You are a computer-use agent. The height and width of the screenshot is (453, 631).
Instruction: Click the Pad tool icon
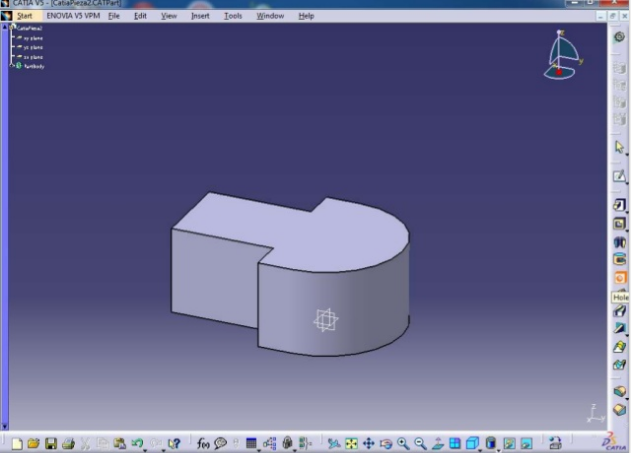click(x=619, y=205)
